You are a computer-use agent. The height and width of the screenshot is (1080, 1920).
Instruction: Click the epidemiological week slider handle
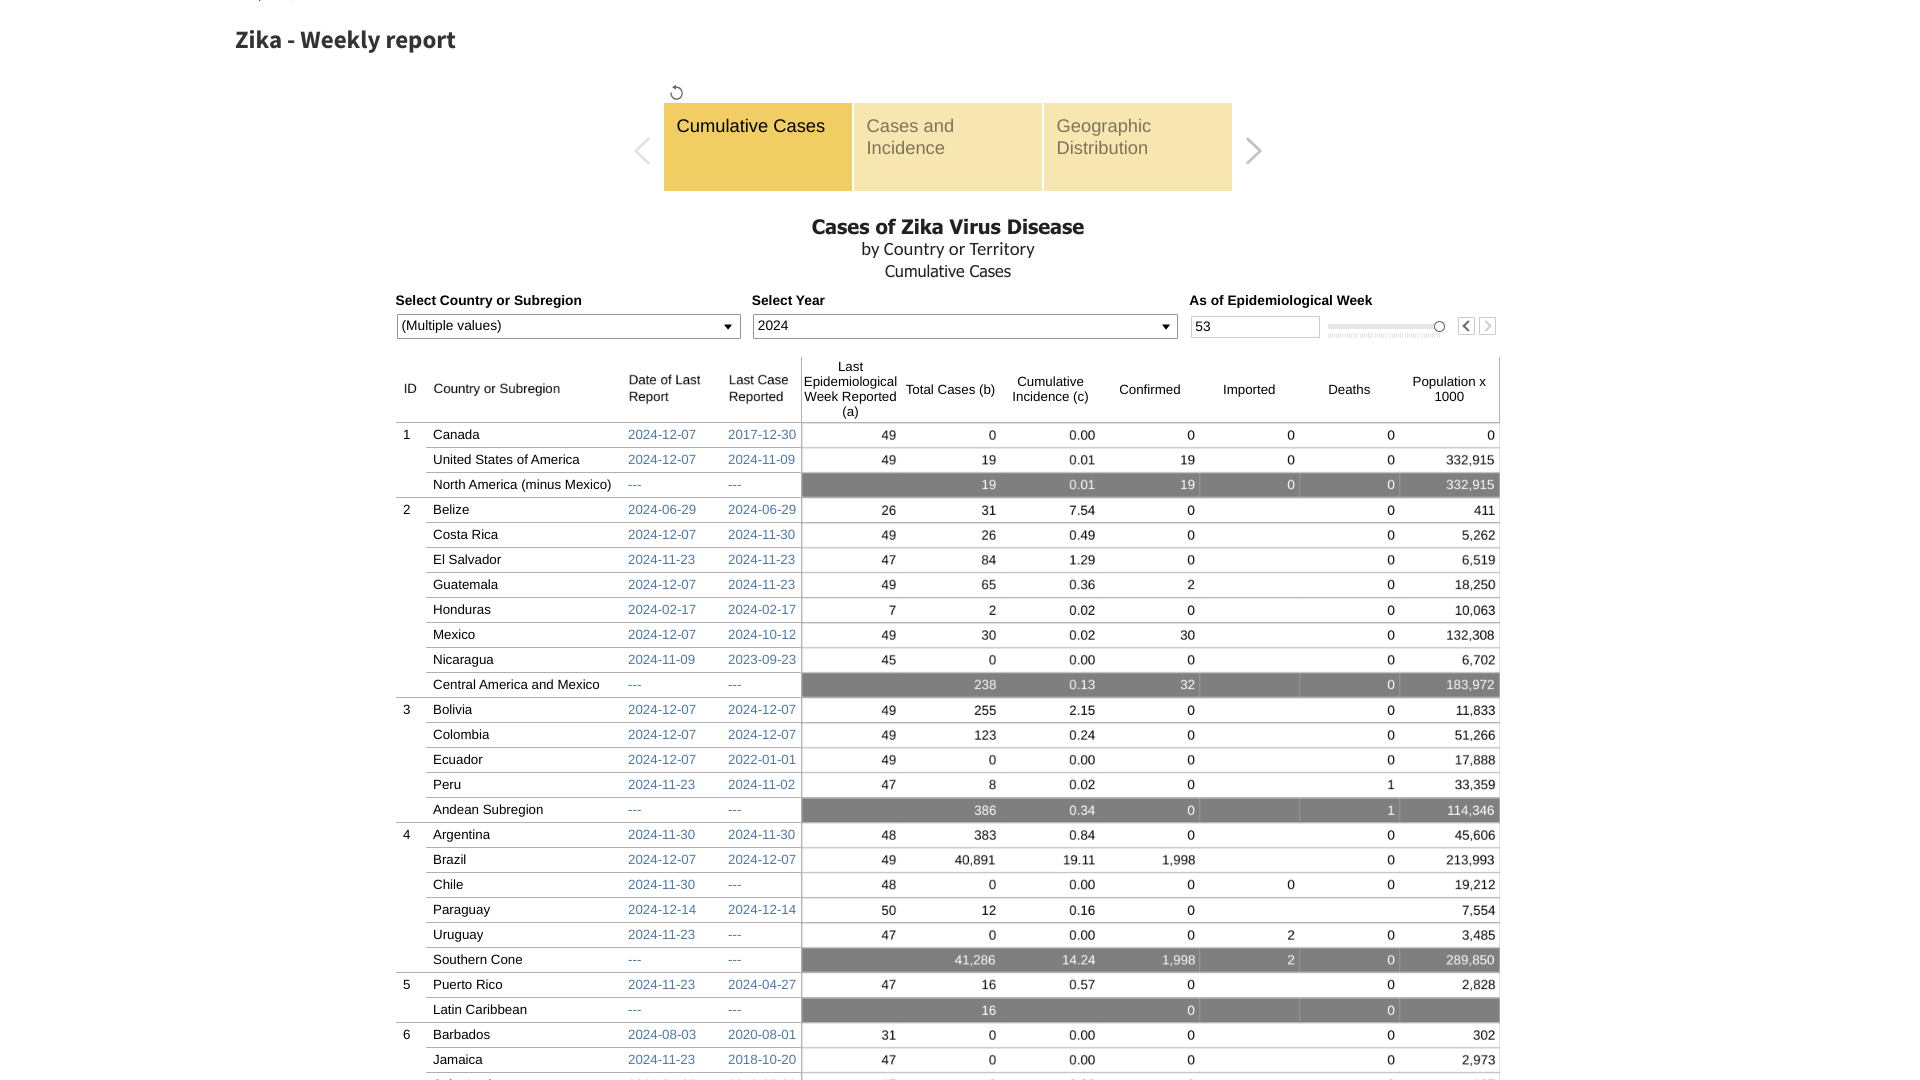tap(1439, 327)
